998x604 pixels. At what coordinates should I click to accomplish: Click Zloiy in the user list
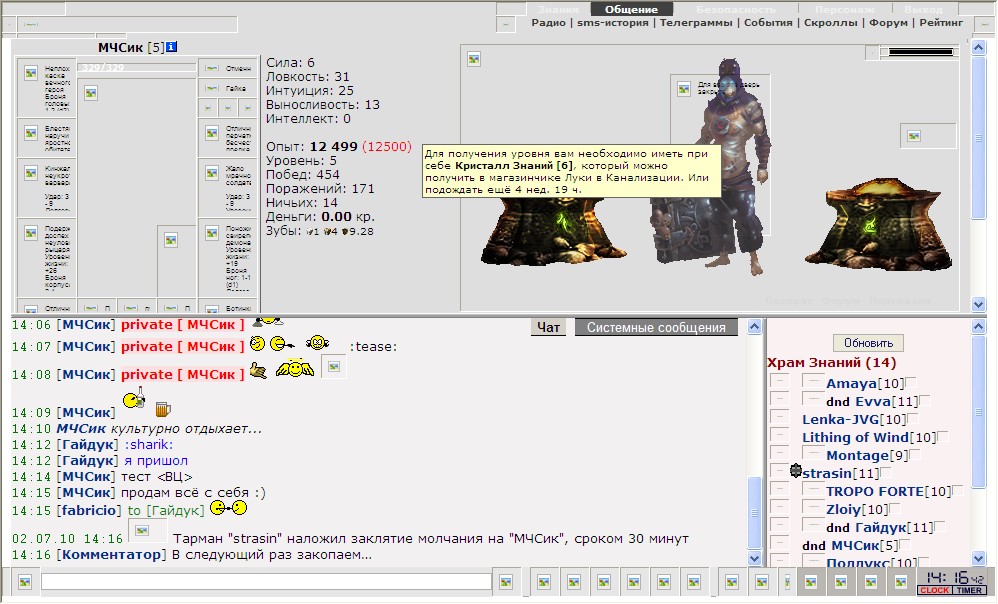(x=844, y=509)
